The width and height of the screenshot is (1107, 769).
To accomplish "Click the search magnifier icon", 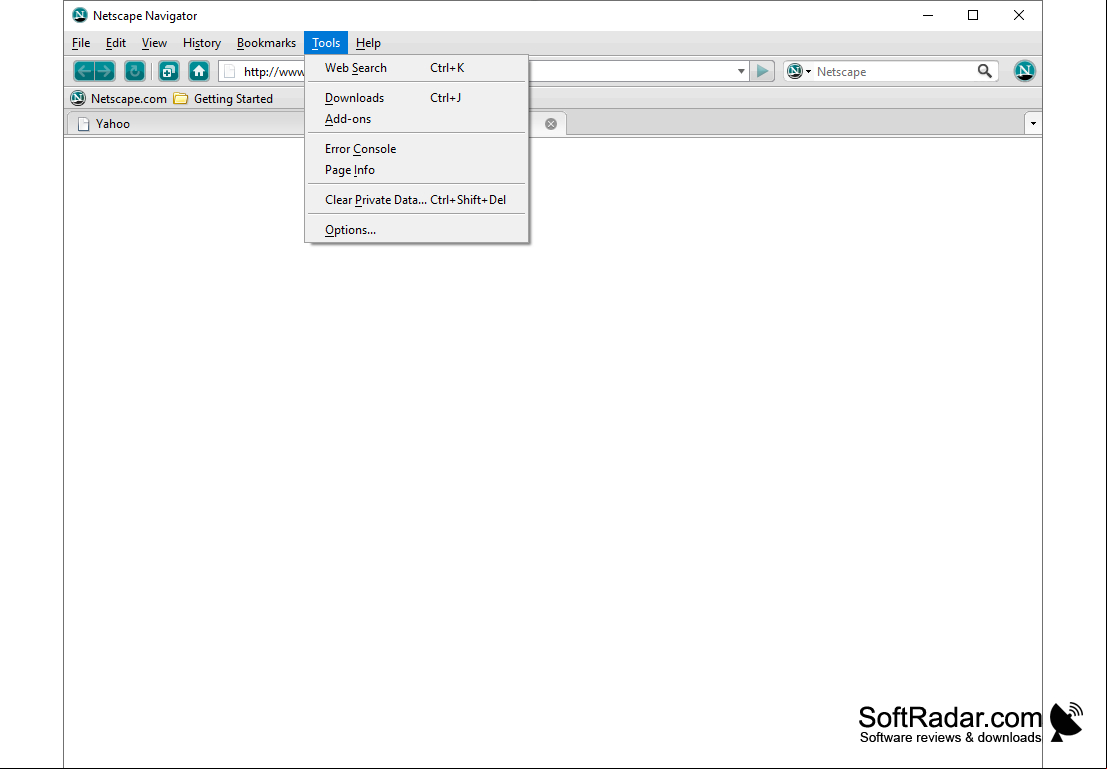I will tap(985, 71).
